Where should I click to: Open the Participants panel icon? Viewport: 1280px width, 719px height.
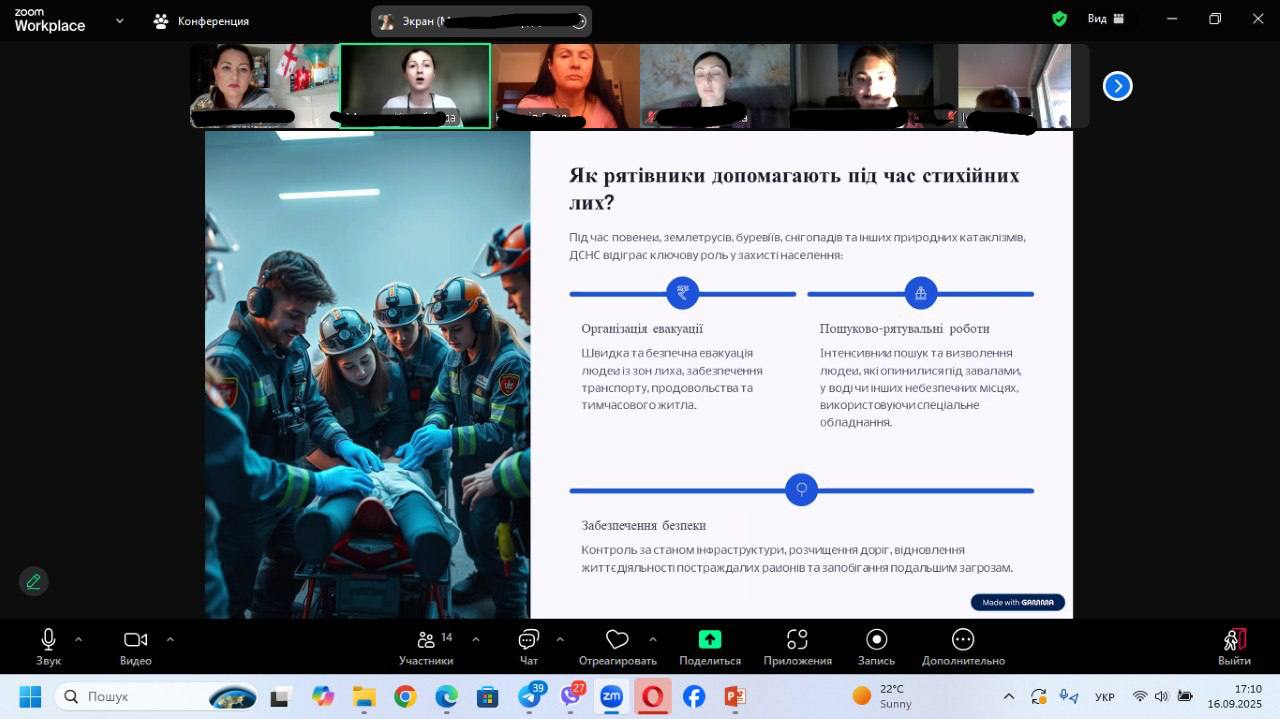click(x=426, y=640)
